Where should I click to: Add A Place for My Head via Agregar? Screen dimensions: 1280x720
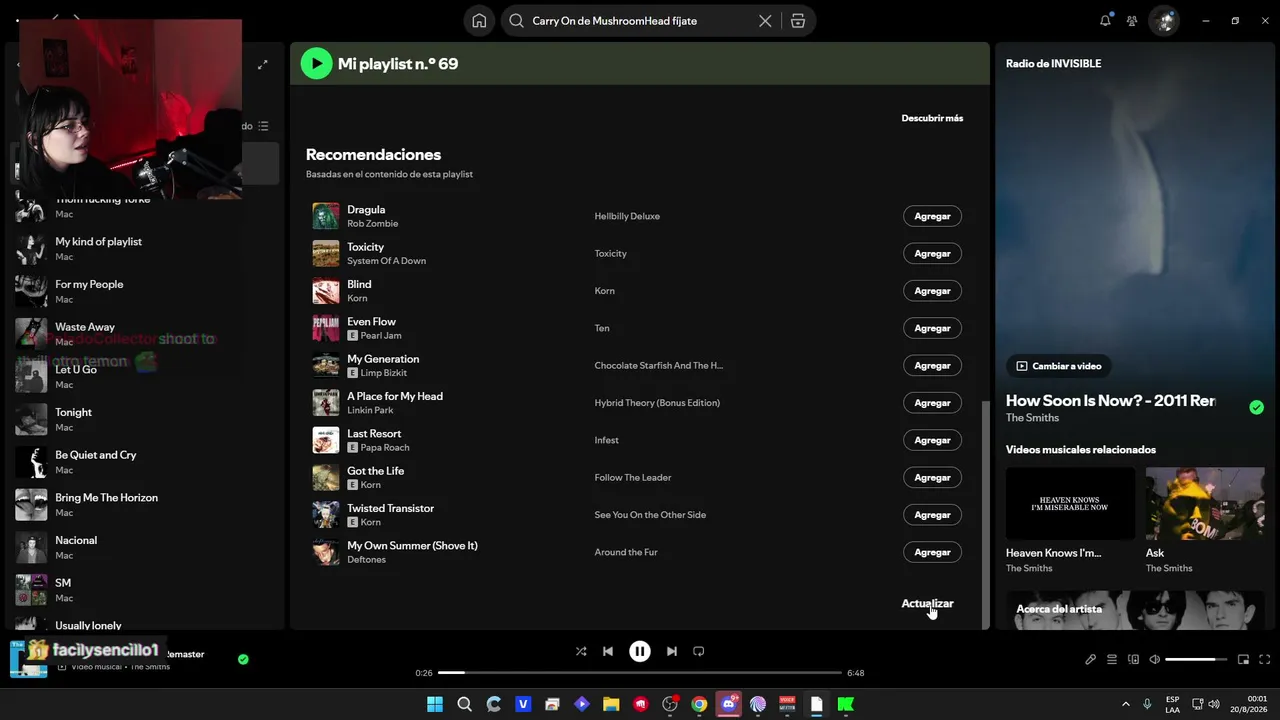point(932,403)
